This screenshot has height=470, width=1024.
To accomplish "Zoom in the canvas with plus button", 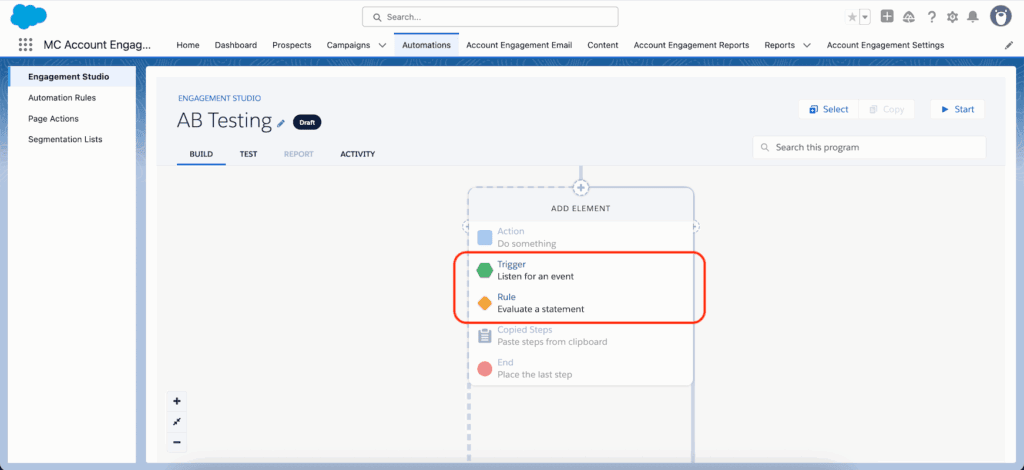I will [176, 401].
